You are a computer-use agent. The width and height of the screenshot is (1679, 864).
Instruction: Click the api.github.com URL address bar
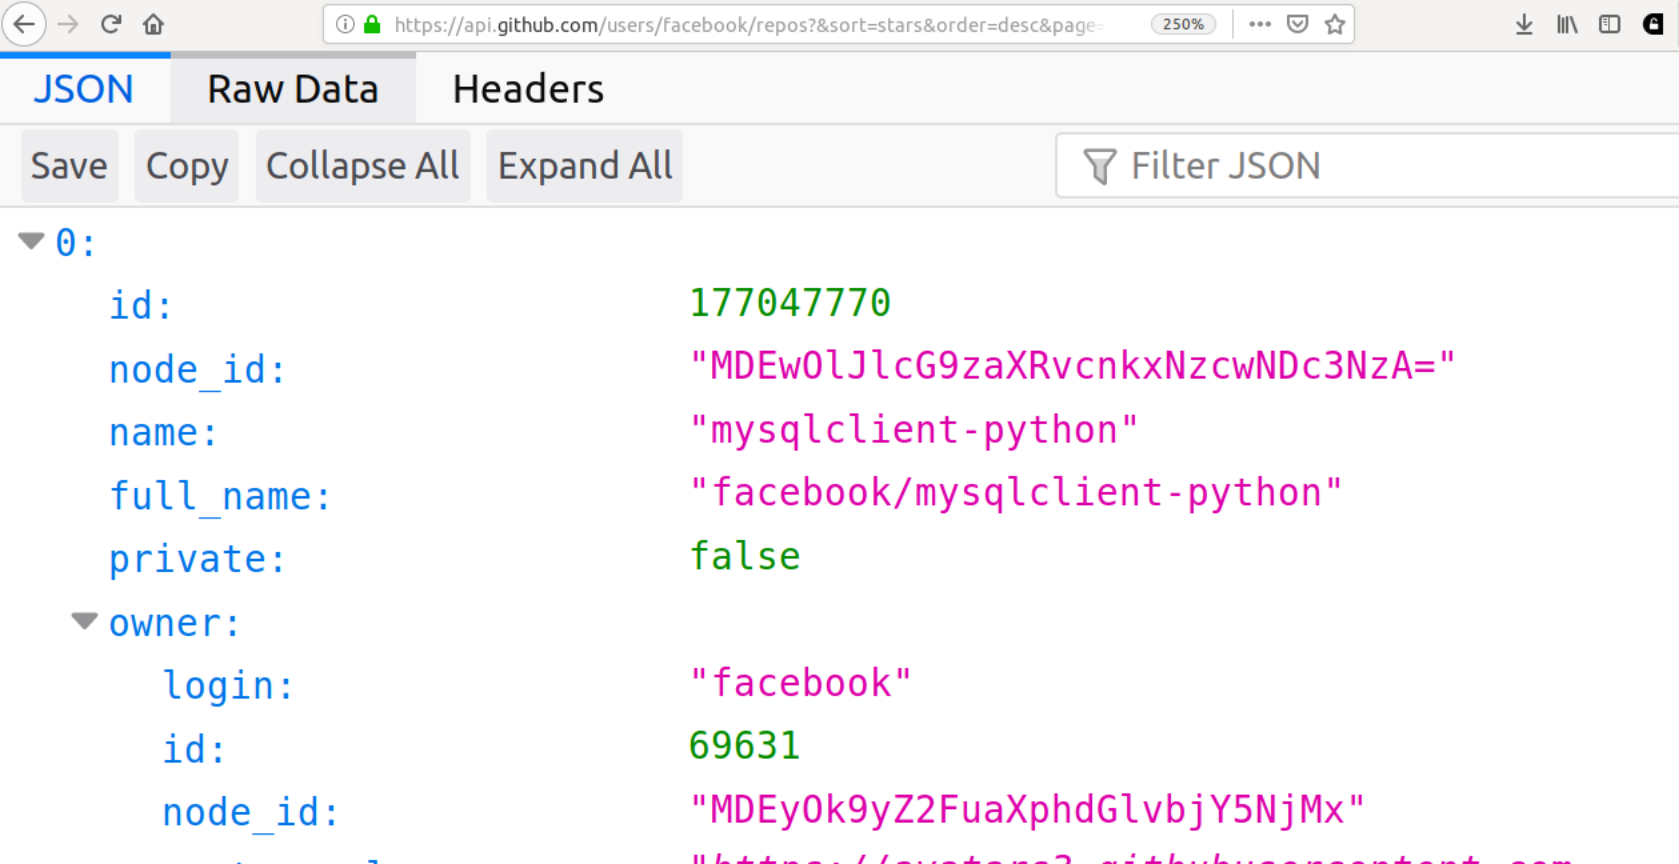[x=750, y=24]
